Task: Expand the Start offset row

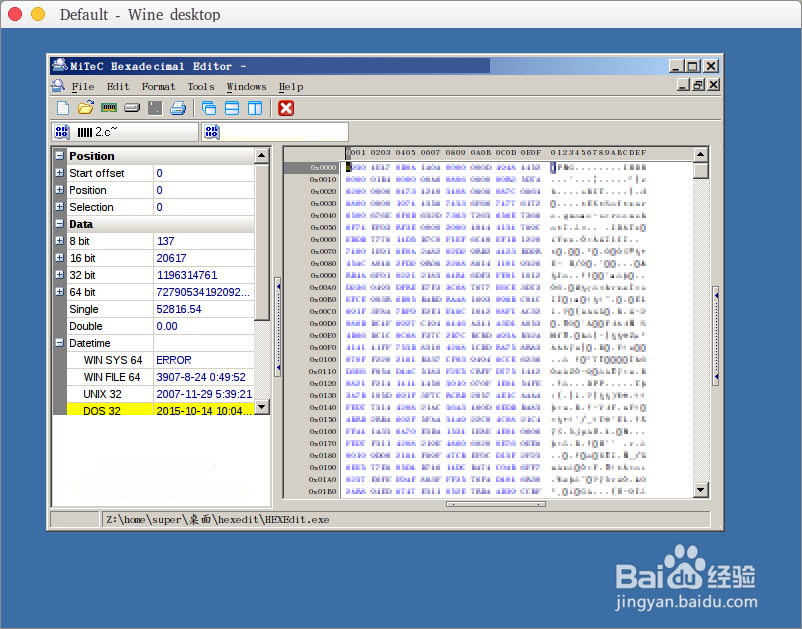Action: click(60, 173)
